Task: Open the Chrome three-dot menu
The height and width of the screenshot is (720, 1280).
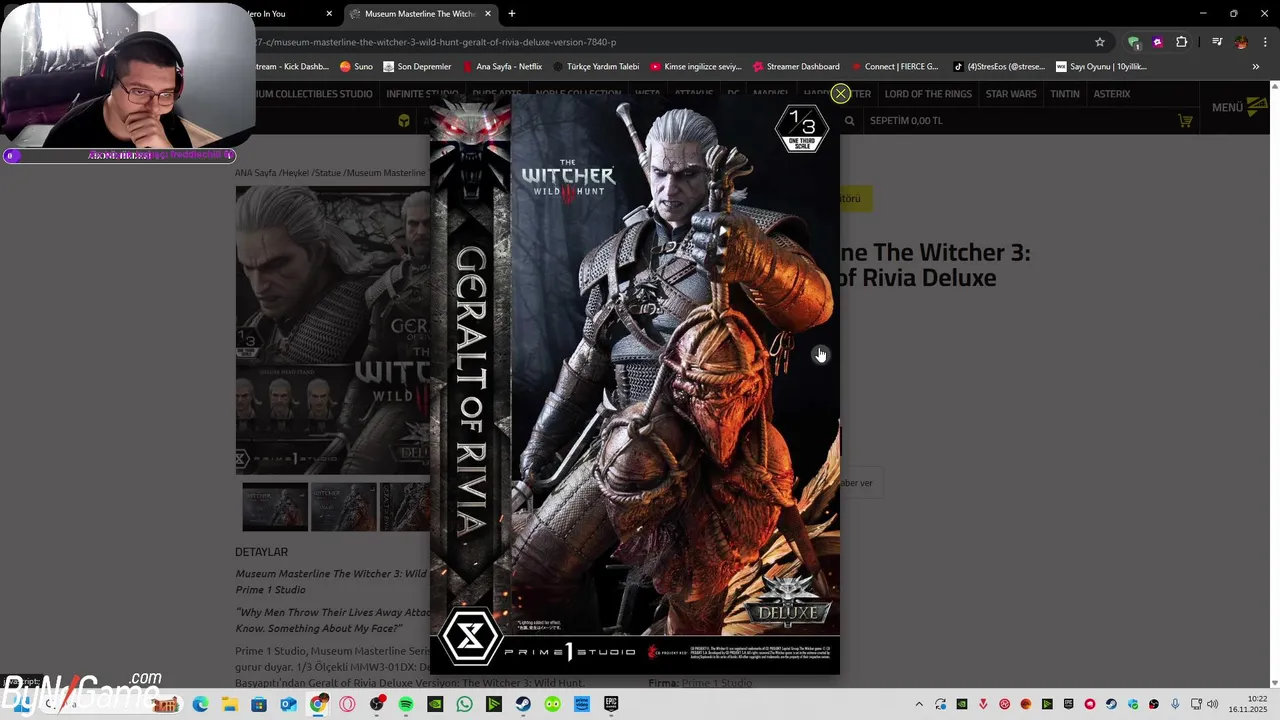Action: click(1265, 42)
